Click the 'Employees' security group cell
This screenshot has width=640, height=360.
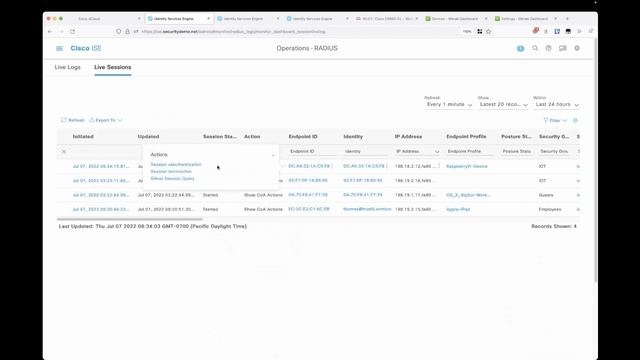[x=550, y=209]
